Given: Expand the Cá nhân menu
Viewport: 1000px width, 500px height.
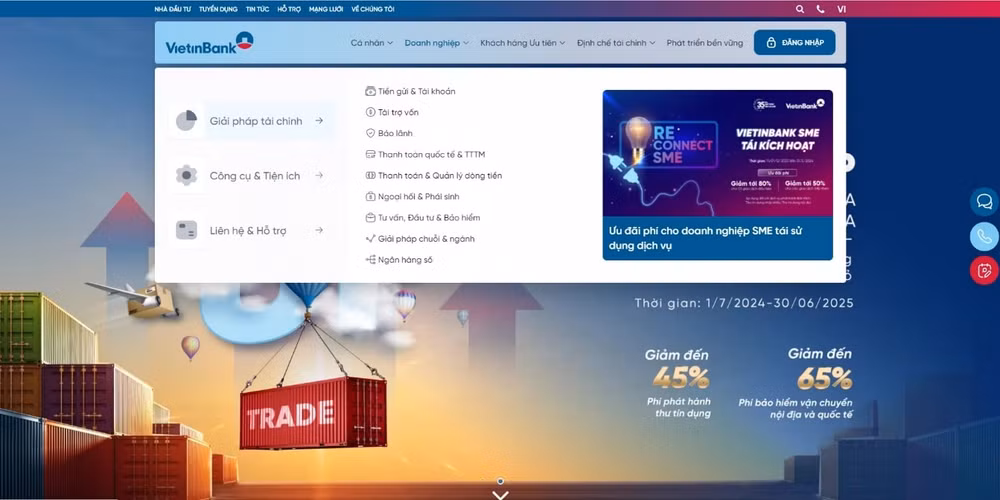Looking at the screenshot, I should tap(372, 43).
